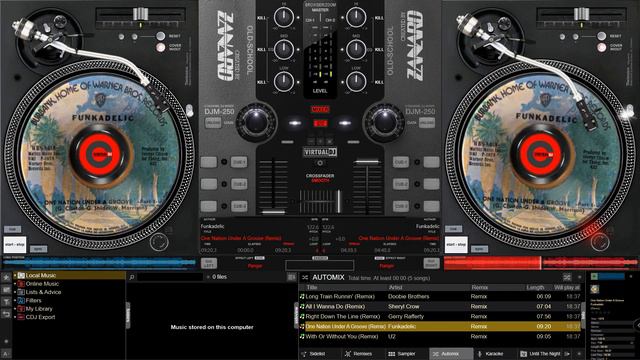Toggle left deck HI kill switch
Image resolution: width=640 pixels, height=360 pixels.
pos(262,18)
